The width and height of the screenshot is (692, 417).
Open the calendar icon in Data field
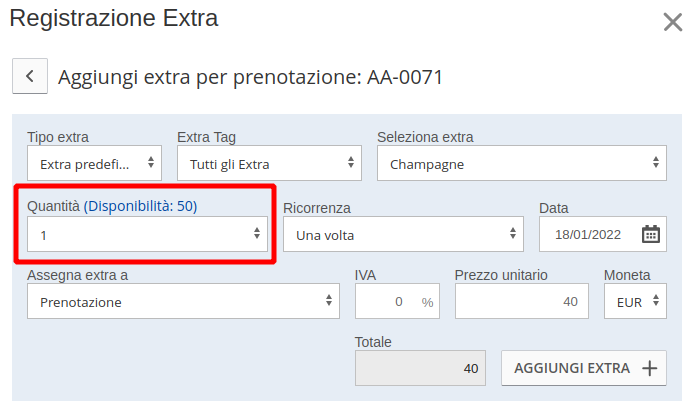tap(651, 234)
